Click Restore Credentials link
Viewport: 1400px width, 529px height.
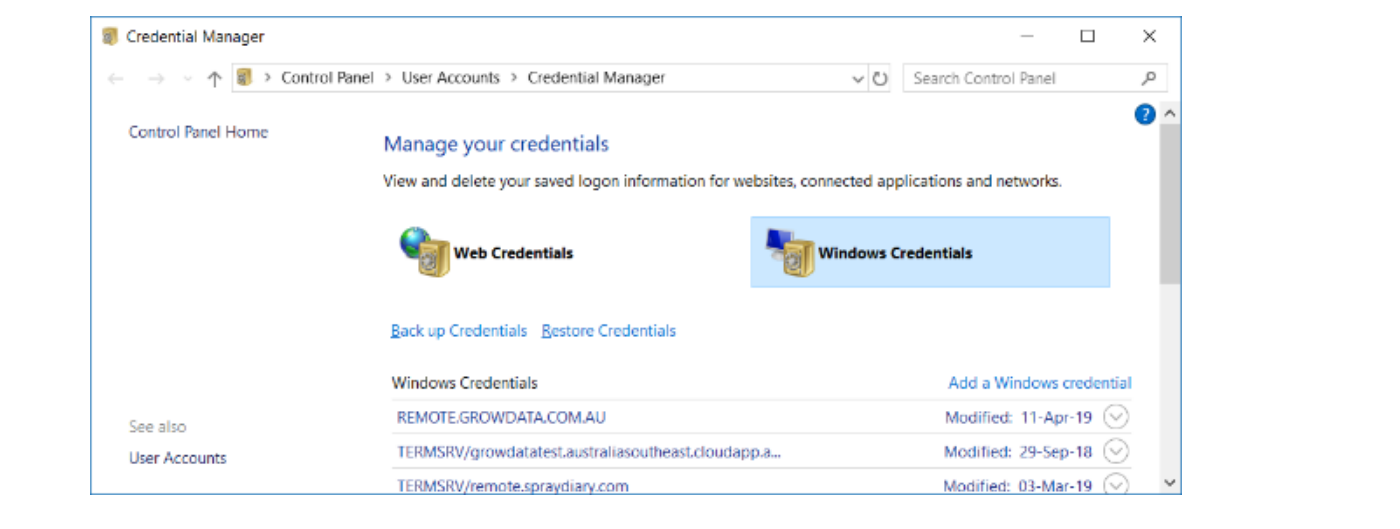(609, 331)
